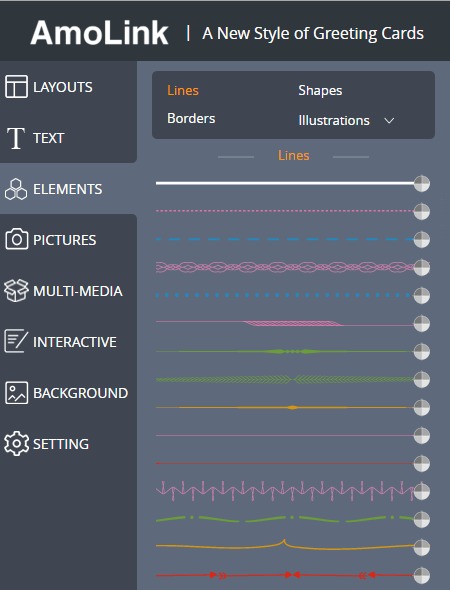Image resolution: width=450 pixels, height=590 pixels.
Task: Click the TEXT sidebar label
Action: tap(49, 138)
